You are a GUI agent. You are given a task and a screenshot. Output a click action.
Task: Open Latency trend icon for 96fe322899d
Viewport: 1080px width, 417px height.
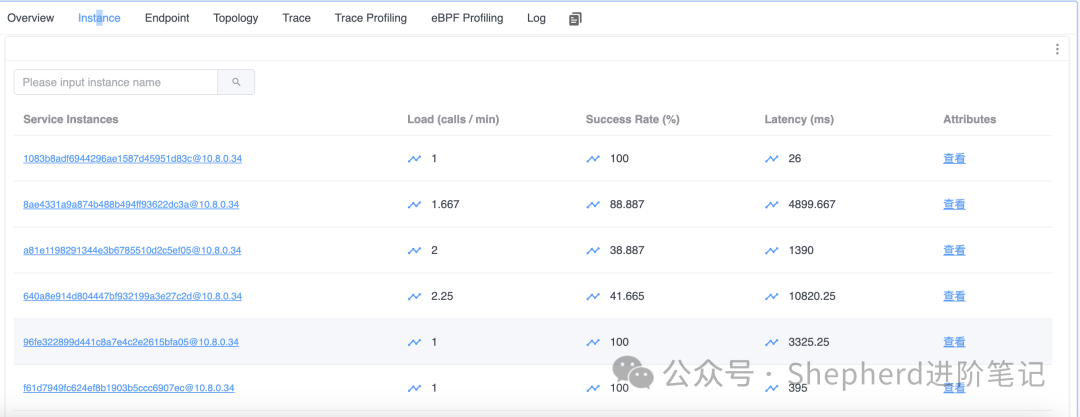click(771, 342)
